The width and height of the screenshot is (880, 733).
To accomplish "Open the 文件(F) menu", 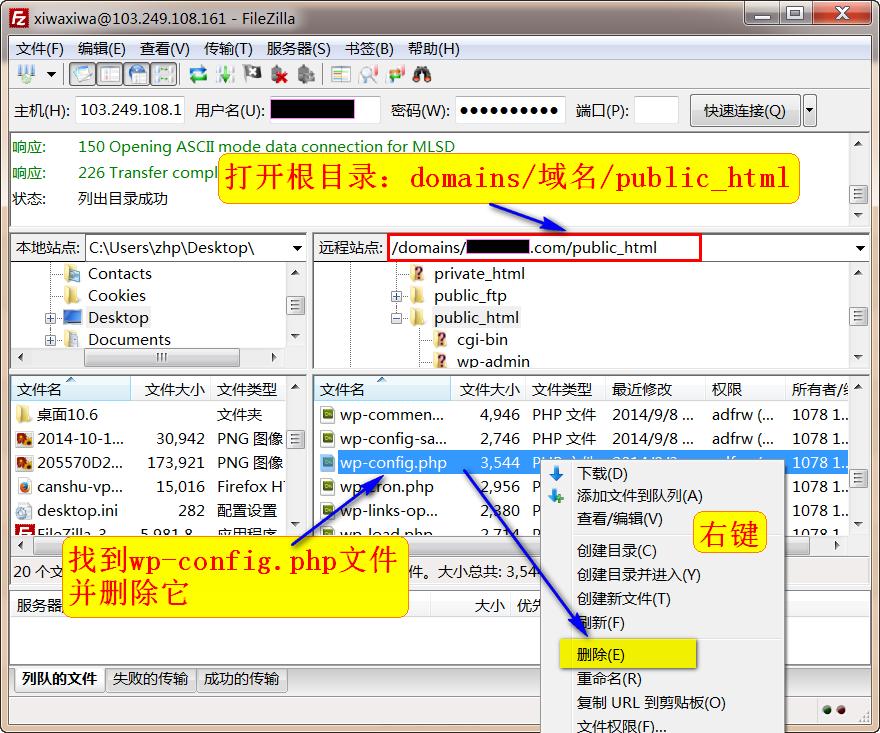I will point(39,49).
